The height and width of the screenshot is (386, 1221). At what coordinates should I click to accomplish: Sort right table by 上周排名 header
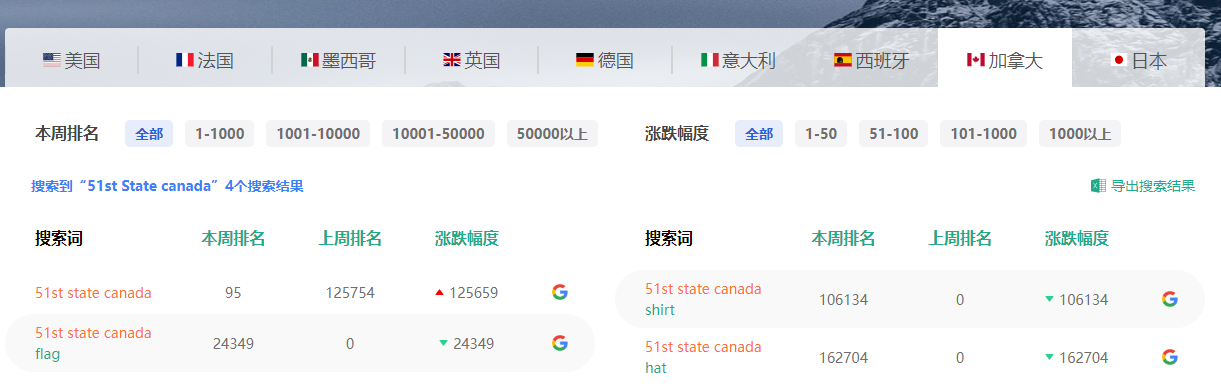(960, 238)
